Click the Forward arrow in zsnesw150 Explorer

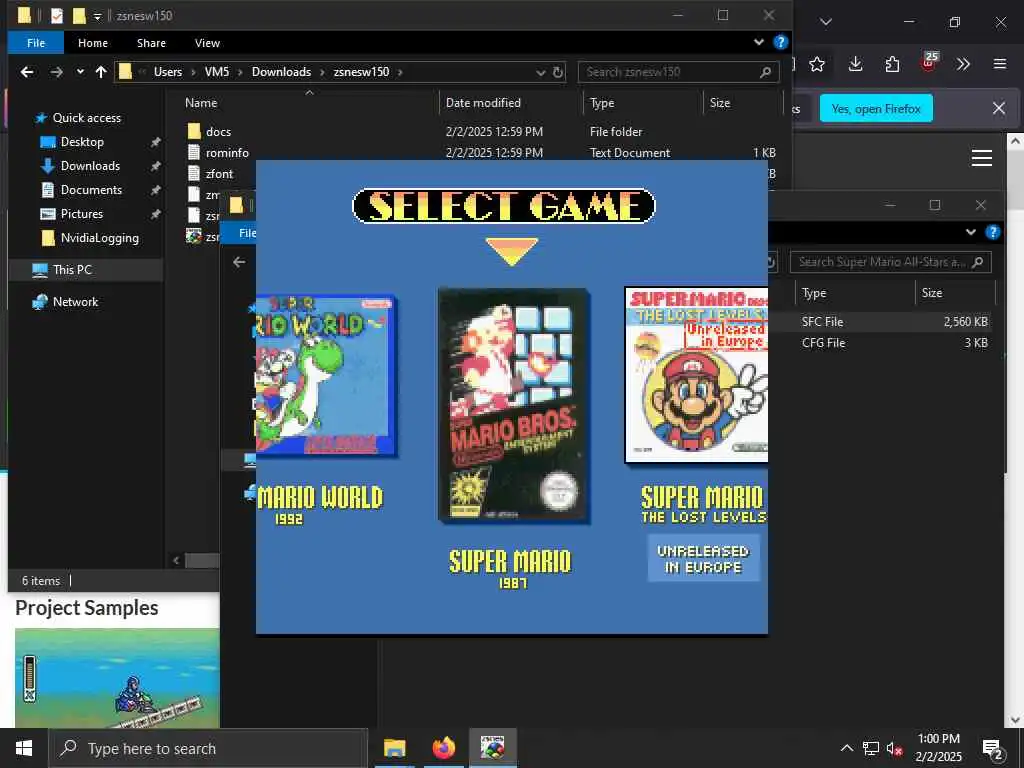tap(57, 72)
